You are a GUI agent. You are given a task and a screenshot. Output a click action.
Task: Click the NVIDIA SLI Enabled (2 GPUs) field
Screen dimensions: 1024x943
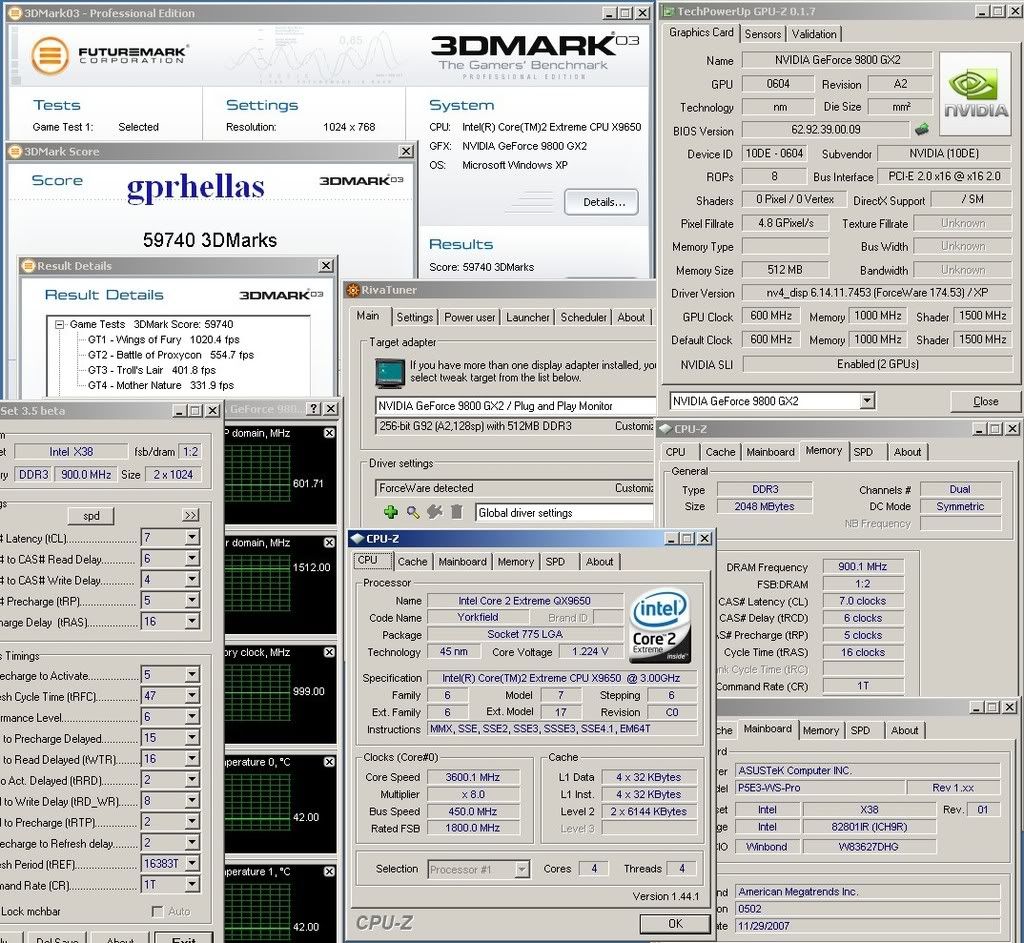(x=877, y=364)
